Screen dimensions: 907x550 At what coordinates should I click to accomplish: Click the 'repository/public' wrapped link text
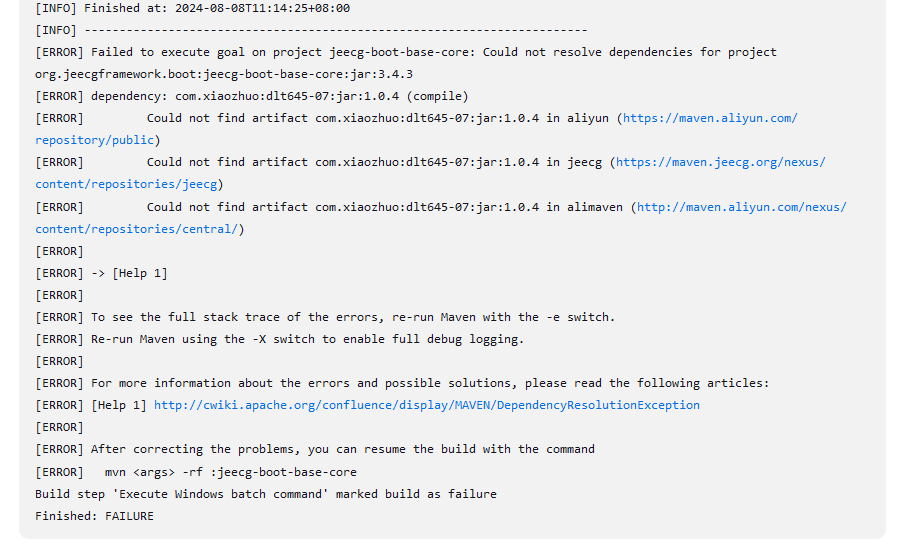pos(94,140)
